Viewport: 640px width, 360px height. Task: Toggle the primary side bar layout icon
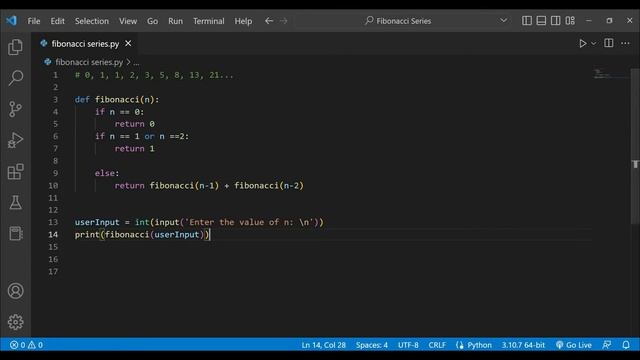[527, 20]
